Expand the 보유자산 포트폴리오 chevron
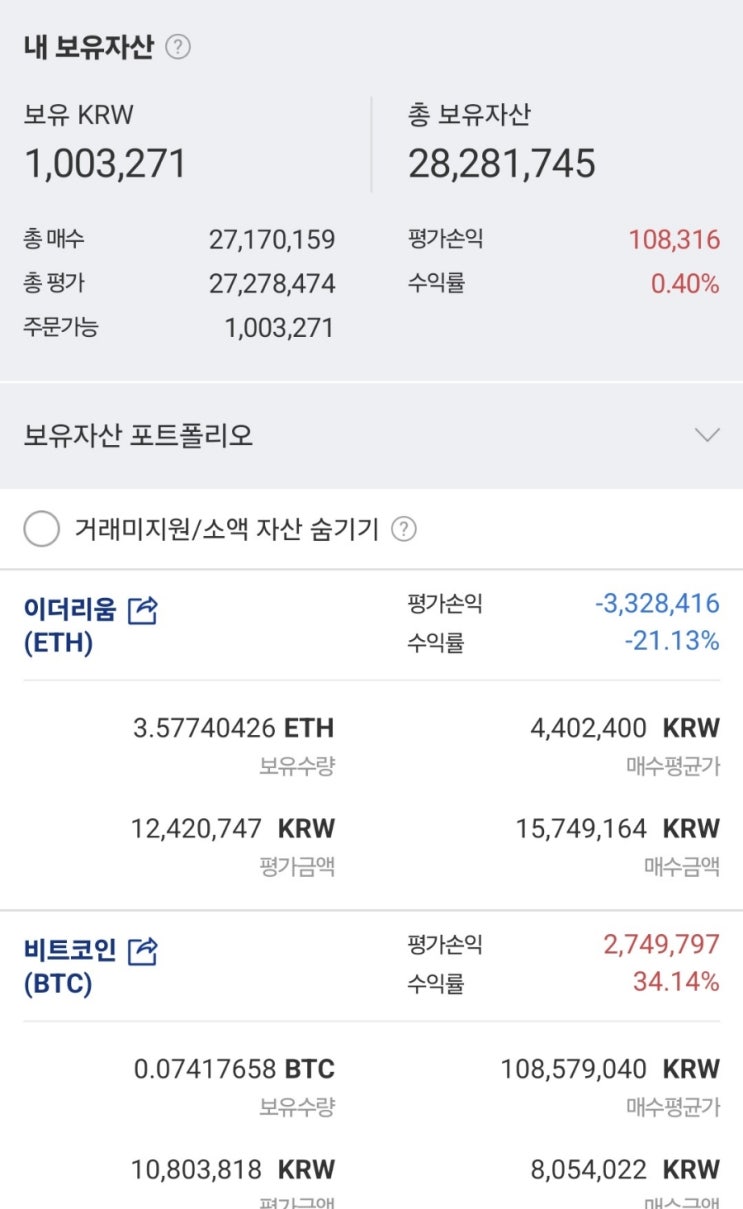The width and height of the screenshot is (743, 1209). click(x=707, y=435)
